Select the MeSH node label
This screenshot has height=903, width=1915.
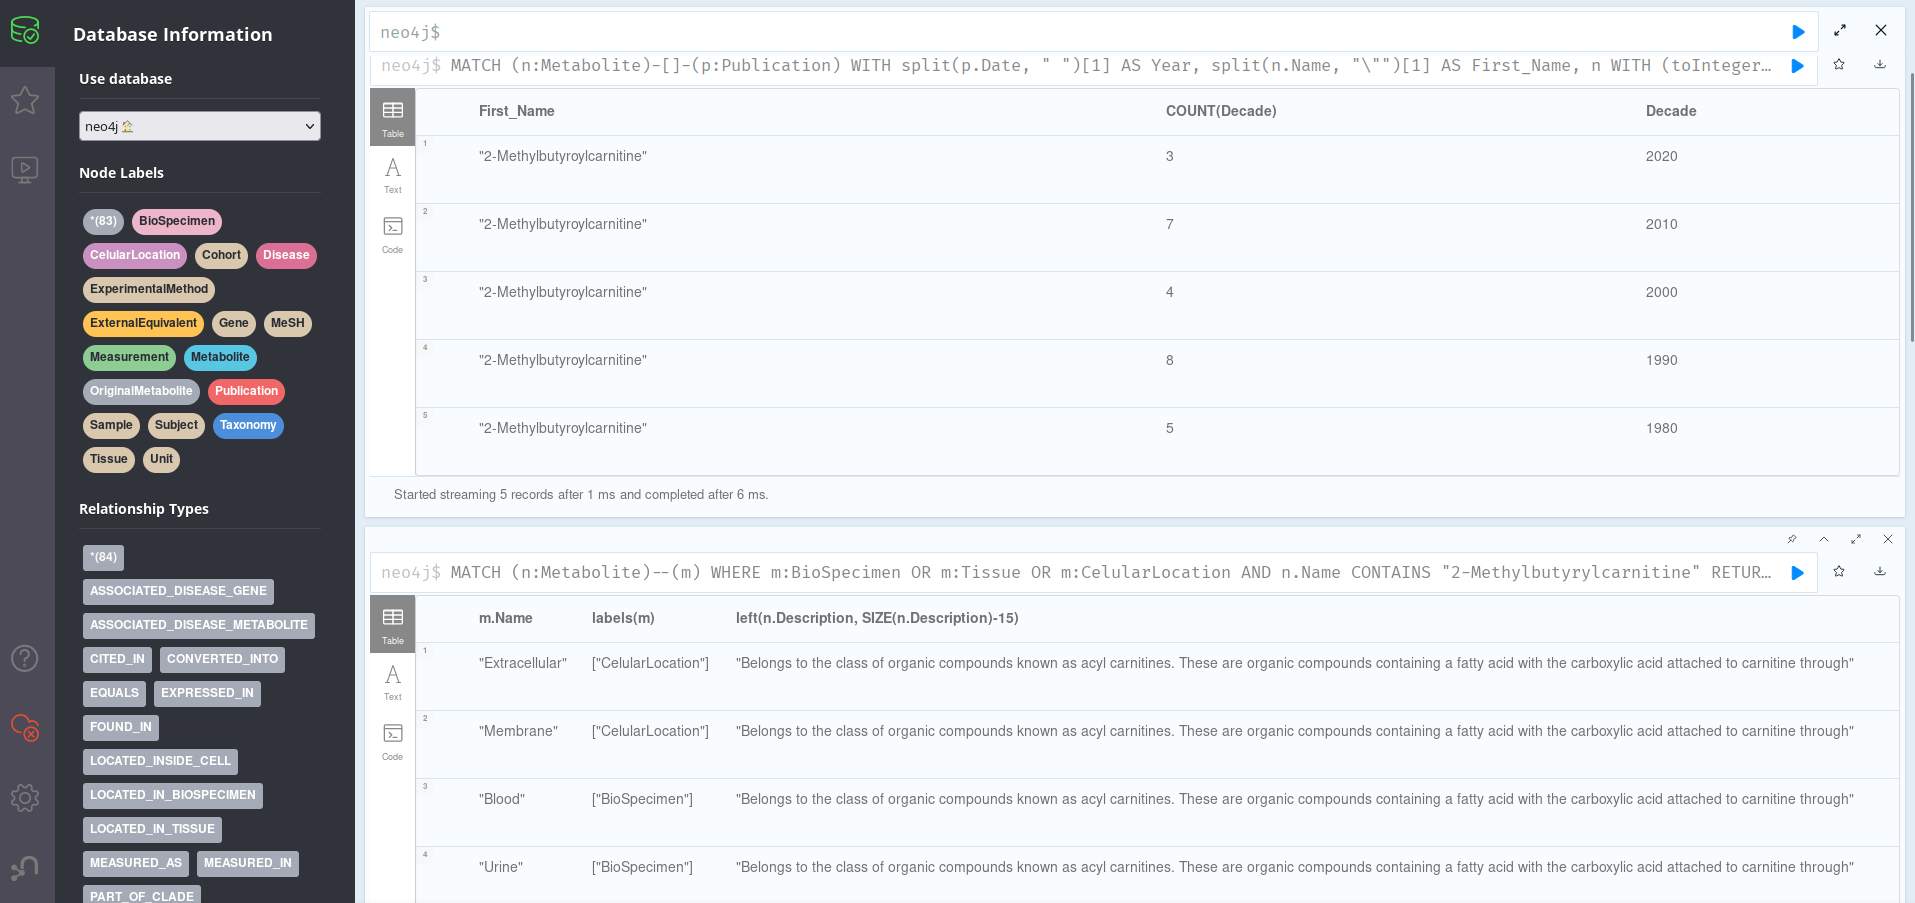coord(288,324)
